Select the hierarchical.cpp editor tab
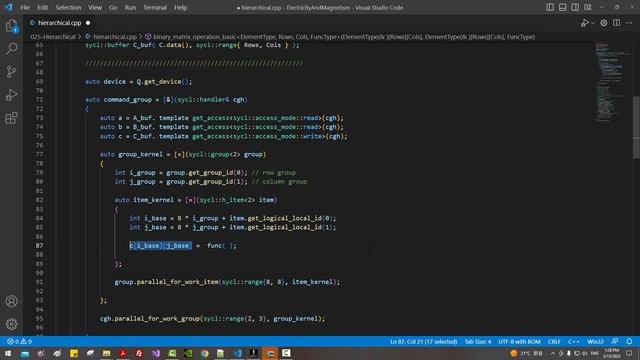The image size is (640, 360). tap(59, 23)
